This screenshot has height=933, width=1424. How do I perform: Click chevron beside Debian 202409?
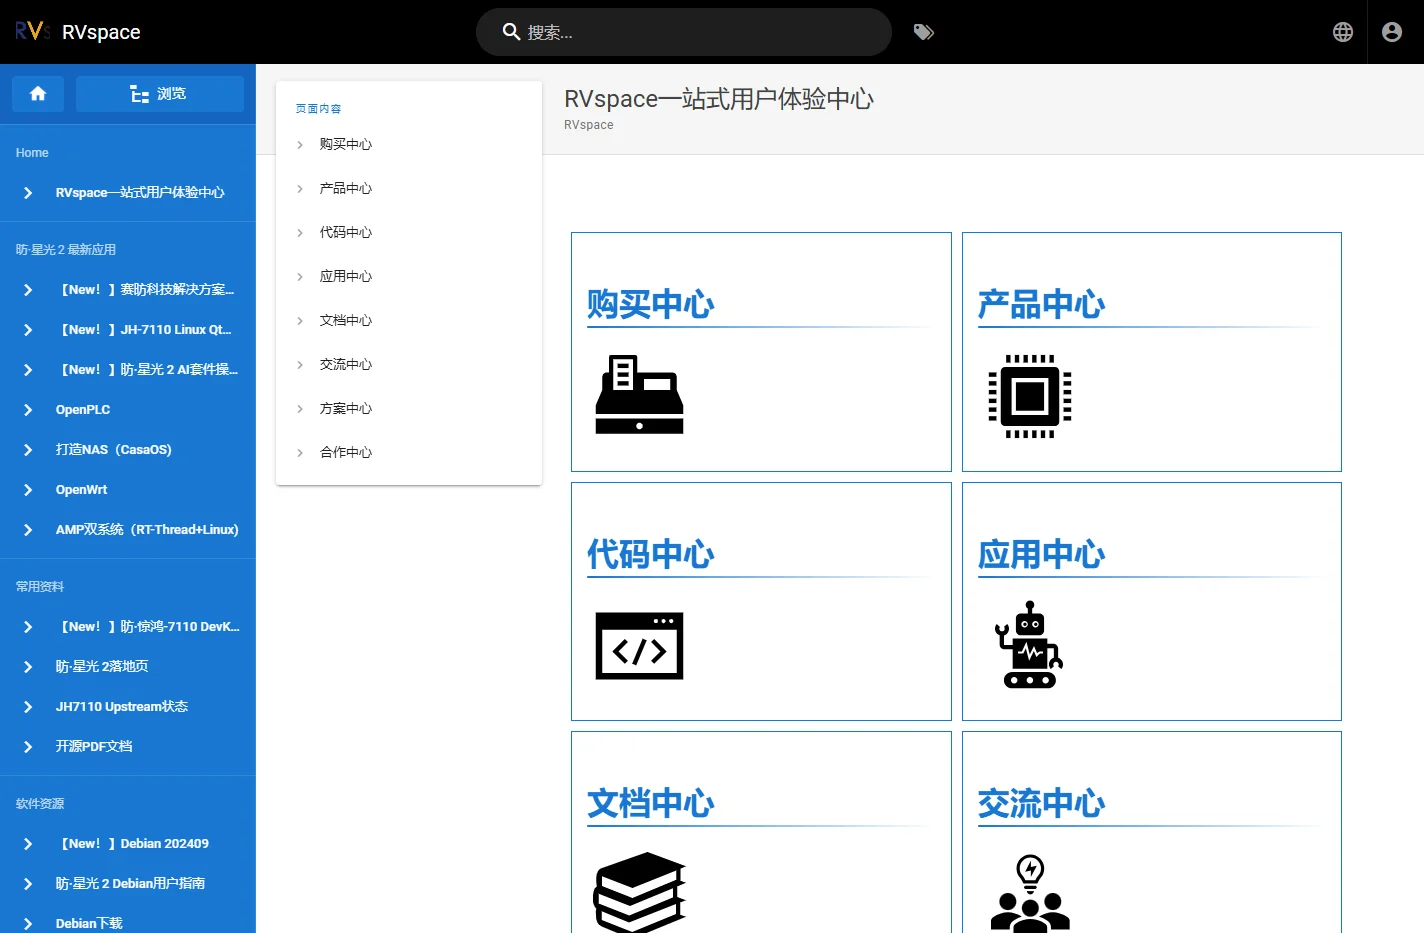pyautogui.click(x=28, y=844)
